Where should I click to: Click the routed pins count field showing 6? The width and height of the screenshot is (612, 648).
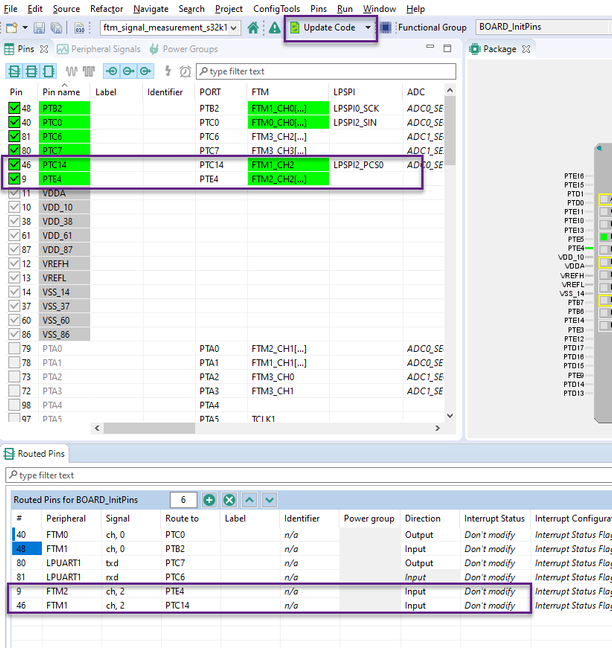click(x=183, y=500)
